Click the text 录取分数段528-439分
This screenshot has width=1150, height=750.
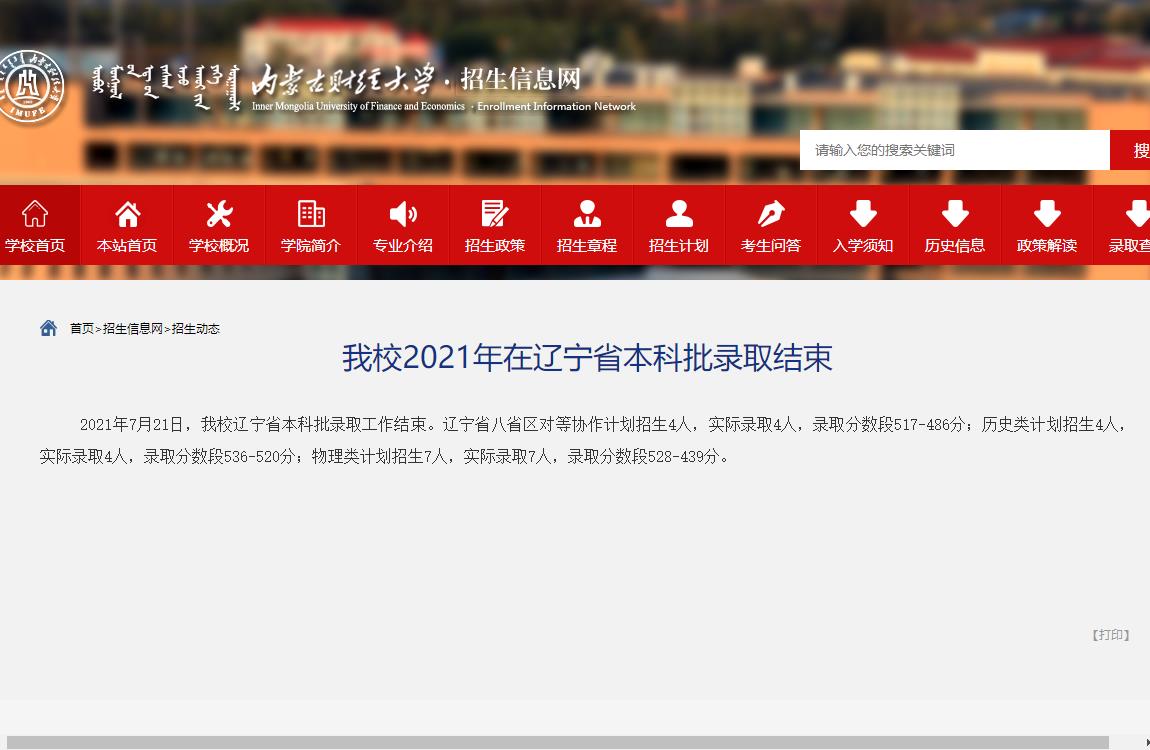[x=644, y=457]
